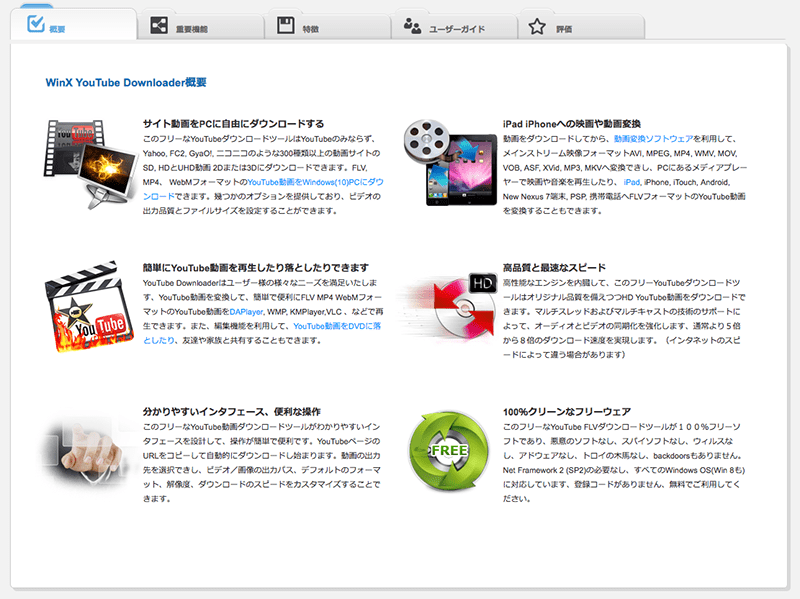Click the heading 分かりやすいインタフェース、便利な操作
Image resolution: width=800 pixels, height=599 pixels.
[x=232, y=412]
